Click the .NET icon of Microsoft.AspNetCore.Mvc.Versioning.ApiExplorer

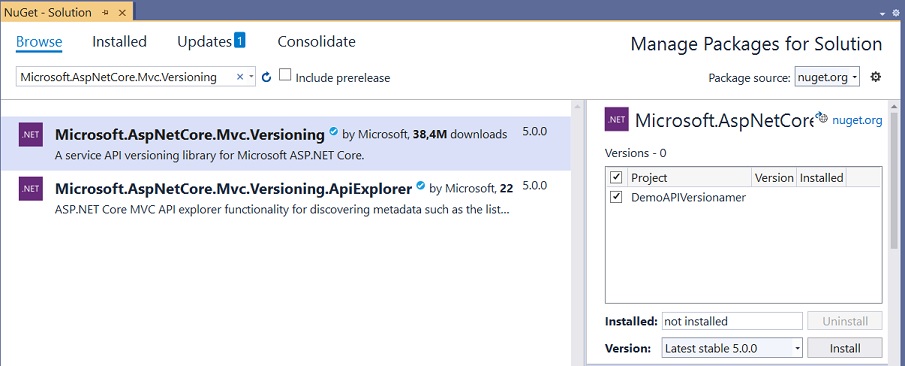[x=31, y=189]
